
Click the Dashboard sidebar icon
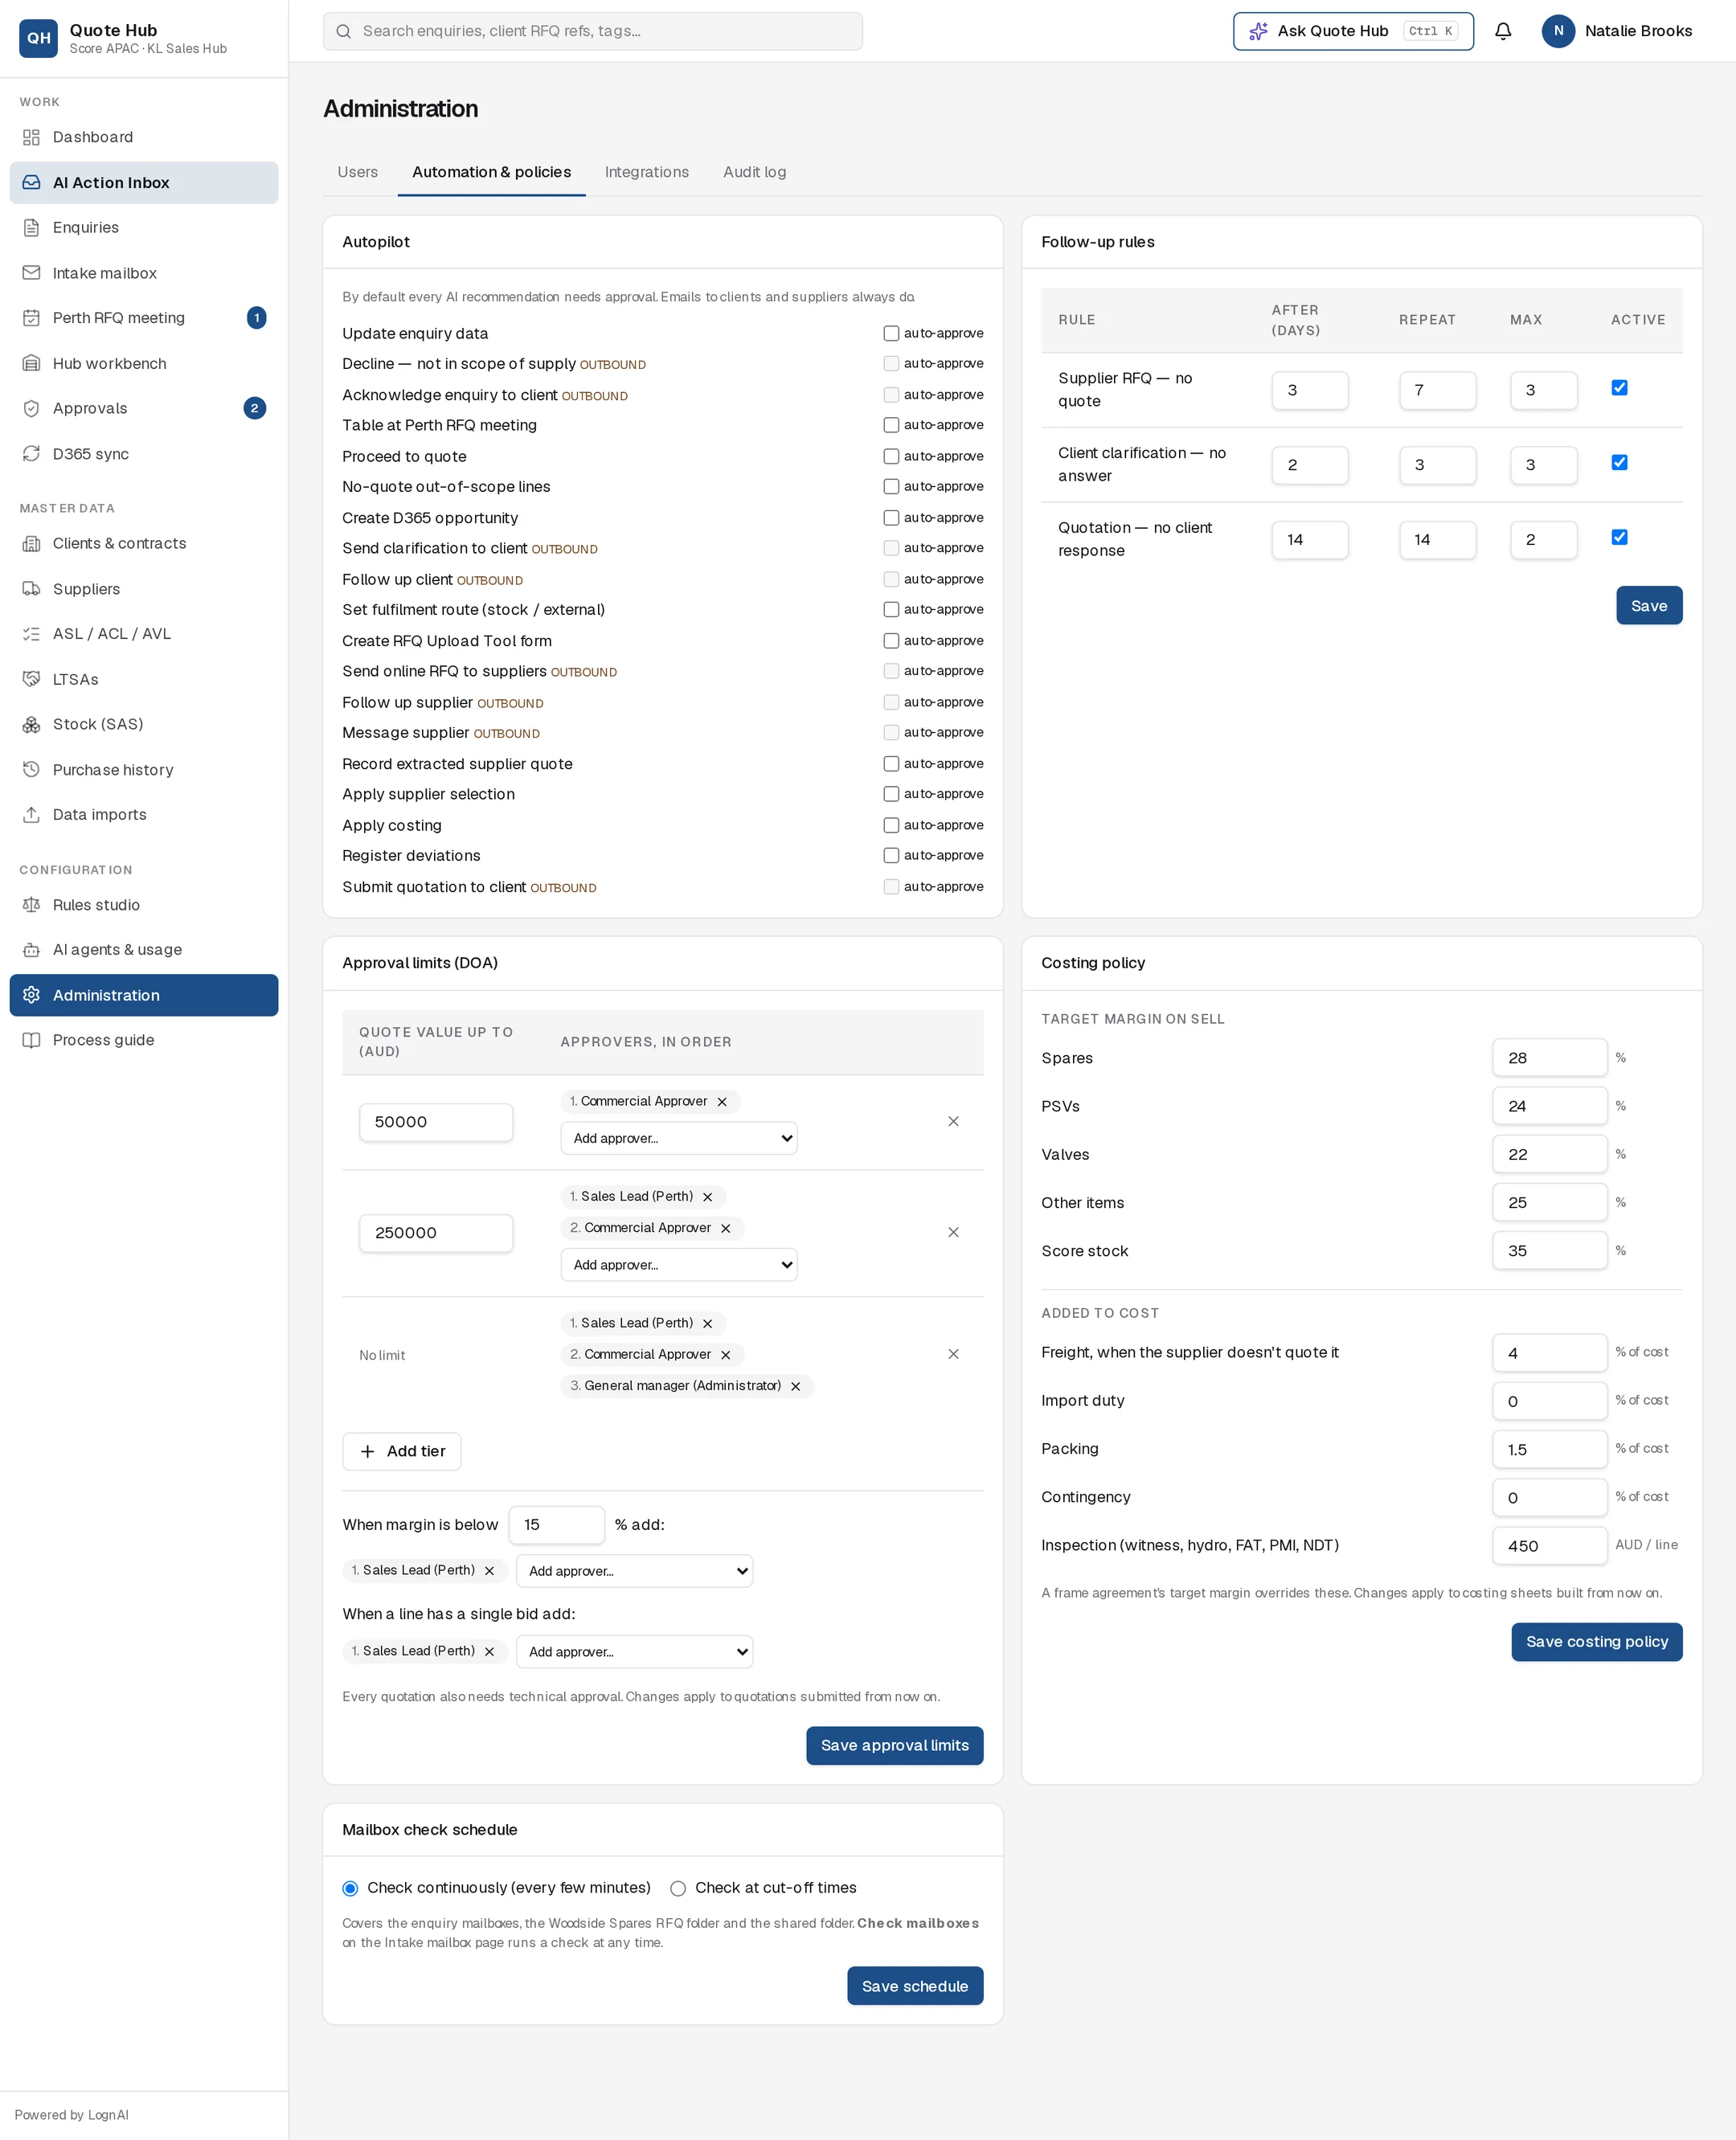click(x=31, y=137)
